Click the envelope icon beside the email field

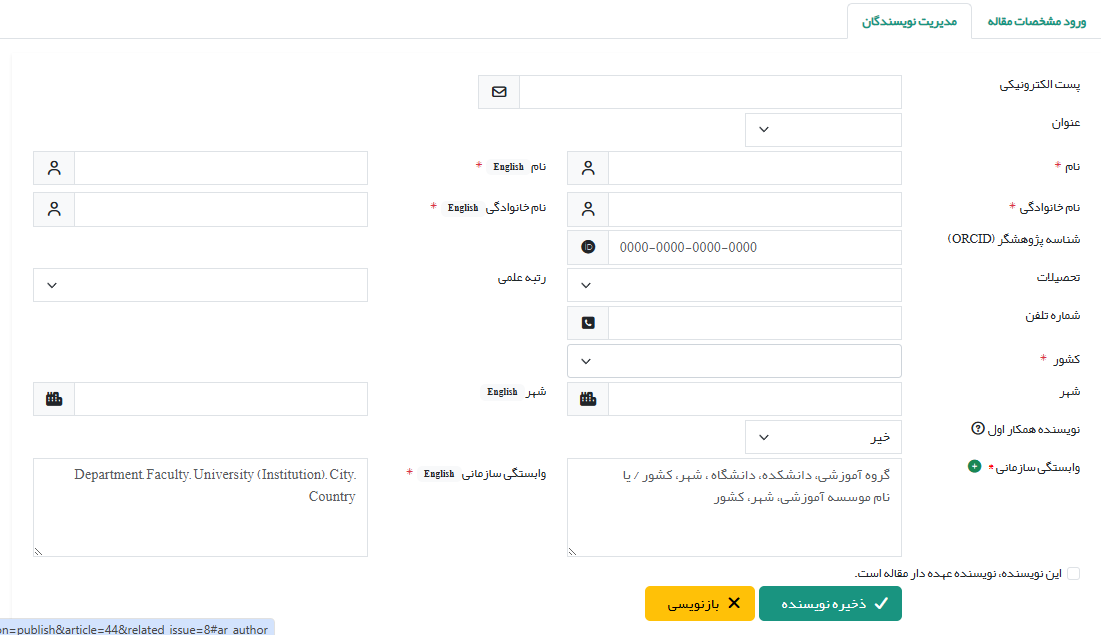[x=499, y=92]
